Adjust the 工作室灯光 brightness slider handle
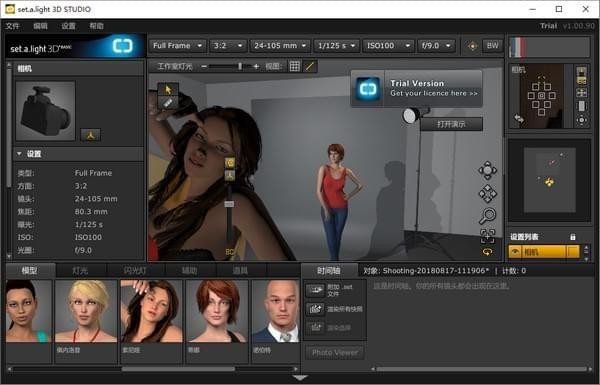This screenshot has height=385, width=600. pos(240,67)
